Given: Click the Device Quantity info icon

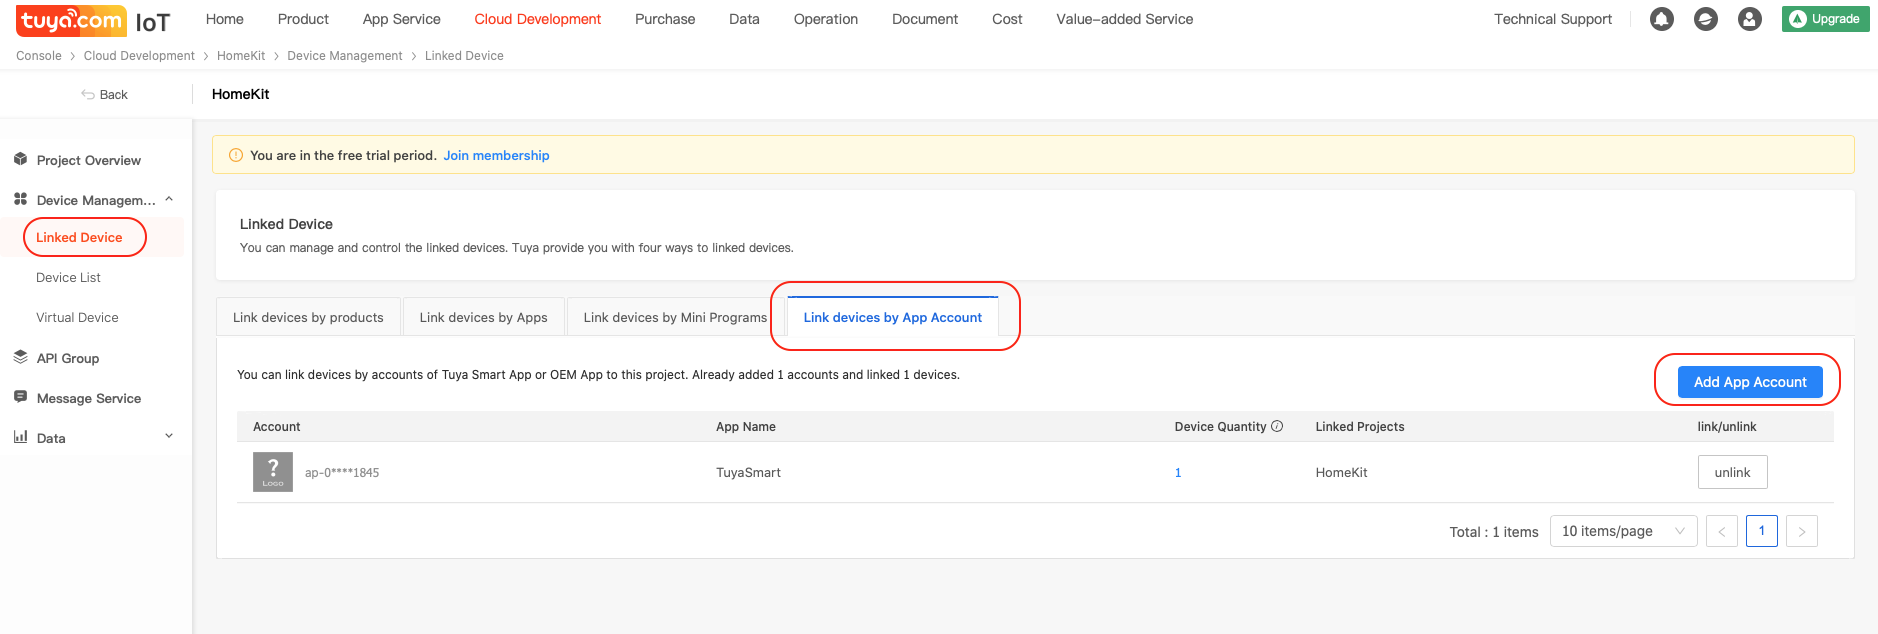Looking at the screenshot, I should click(1277, 426).
